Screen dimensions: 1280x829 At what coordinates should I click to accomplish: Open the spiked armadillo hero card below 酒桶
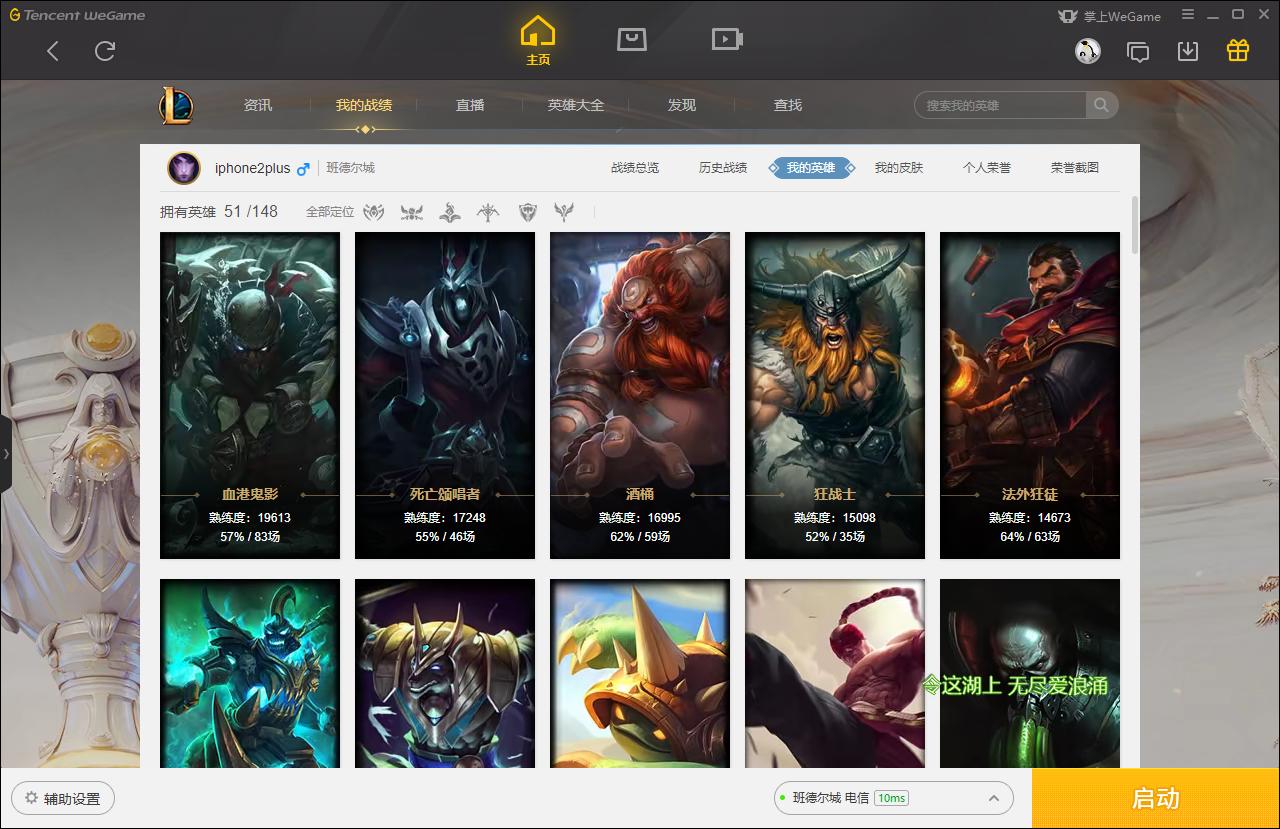(x=640, y=674)
